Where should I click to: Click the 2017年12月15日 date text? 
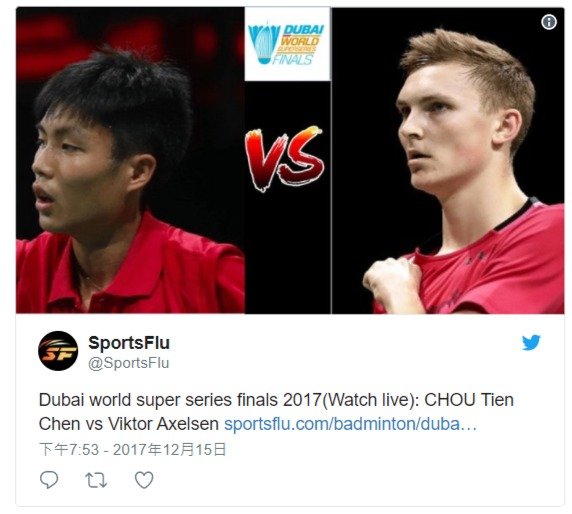169,450
